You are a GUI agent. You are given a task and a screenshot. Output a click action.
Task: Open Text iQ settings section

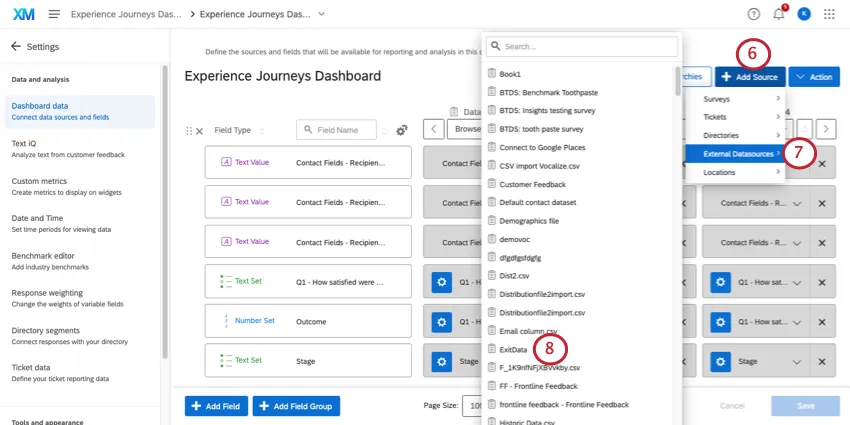24,143
